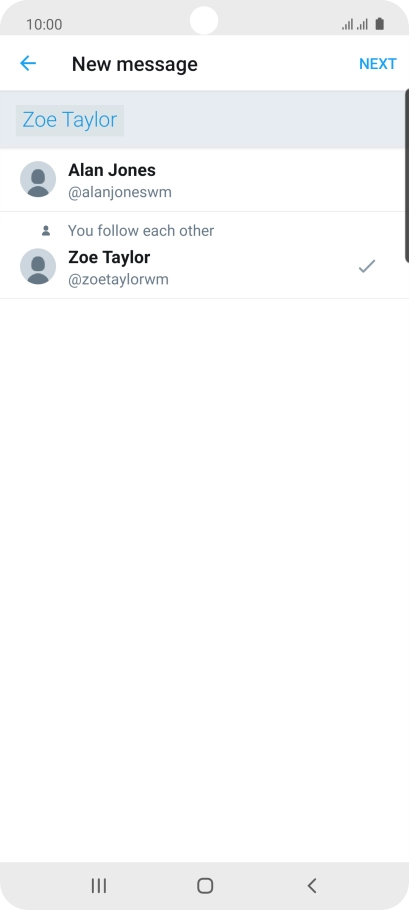Tap the Android home navigation button
409x910 pixels.
coord(205,886)
